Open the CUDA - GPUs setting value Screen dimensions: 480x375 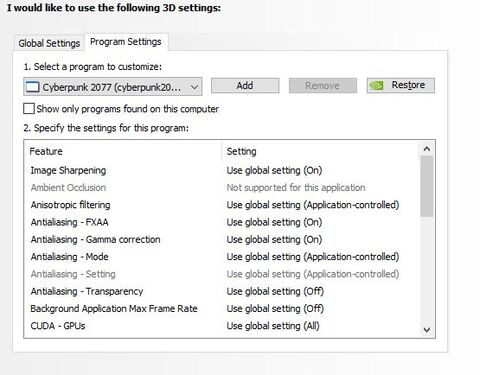tap(273, 326)
